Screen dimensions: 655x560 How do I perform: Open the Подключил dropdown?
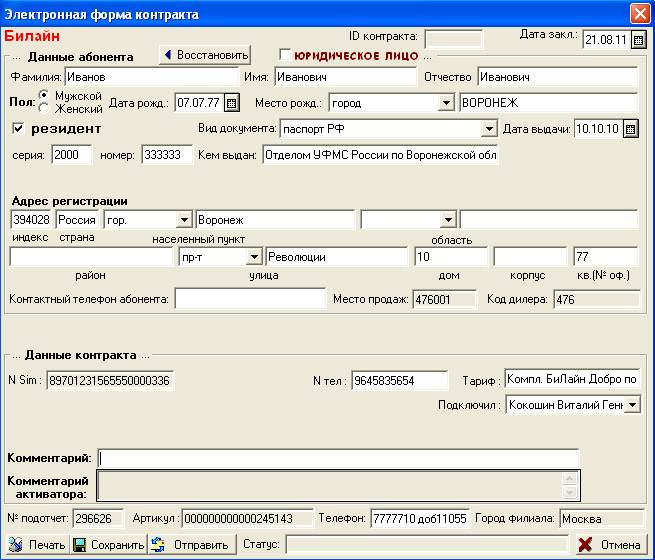[x=632, y=404]
